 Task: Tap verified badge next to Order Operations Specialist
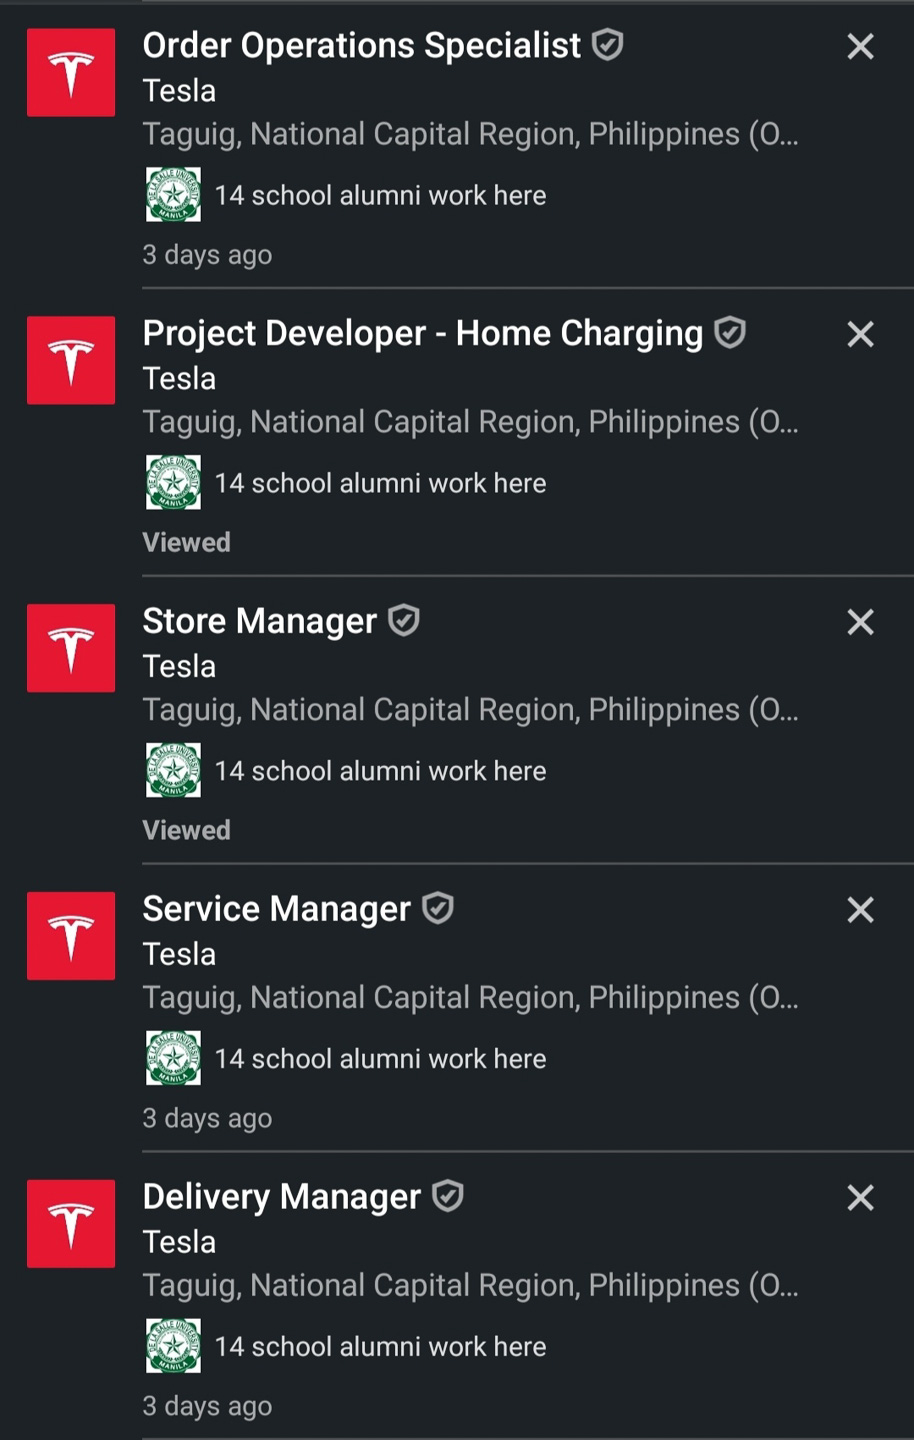point(608,45)
